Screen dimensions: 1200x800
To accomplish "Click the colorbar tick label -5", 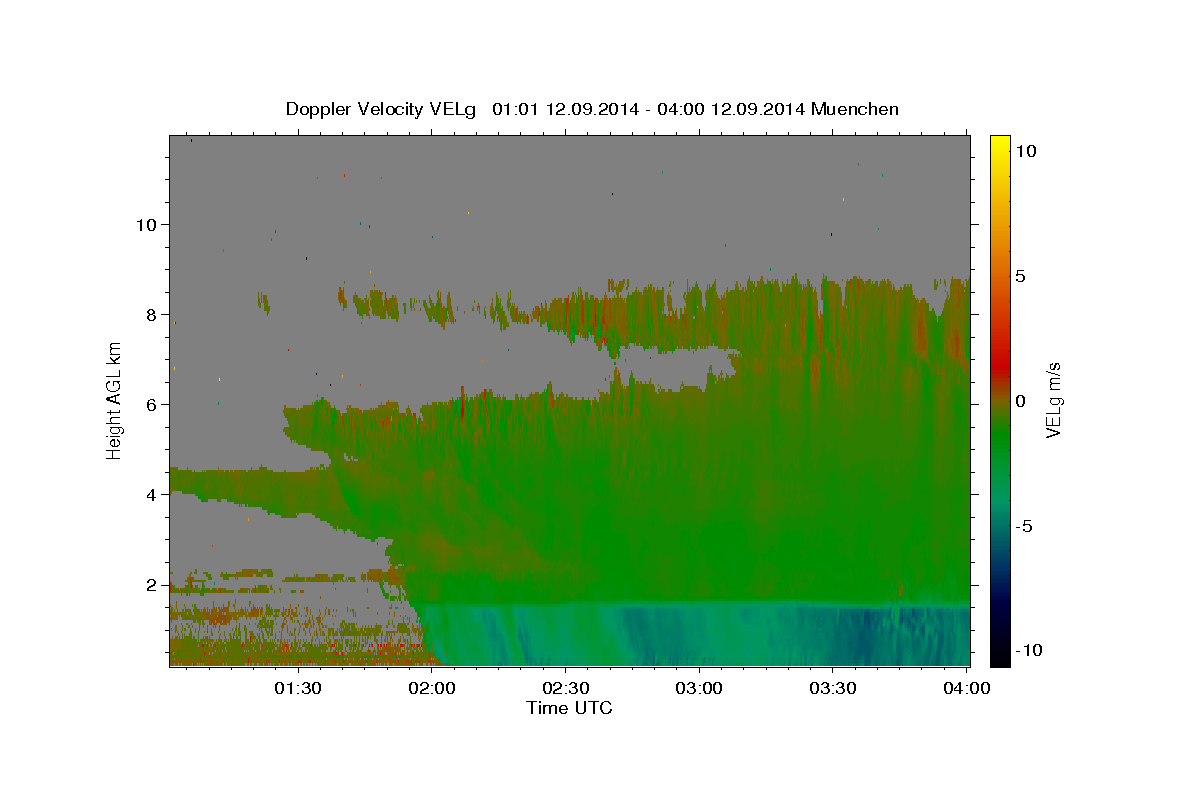I will coord(1024,526).
